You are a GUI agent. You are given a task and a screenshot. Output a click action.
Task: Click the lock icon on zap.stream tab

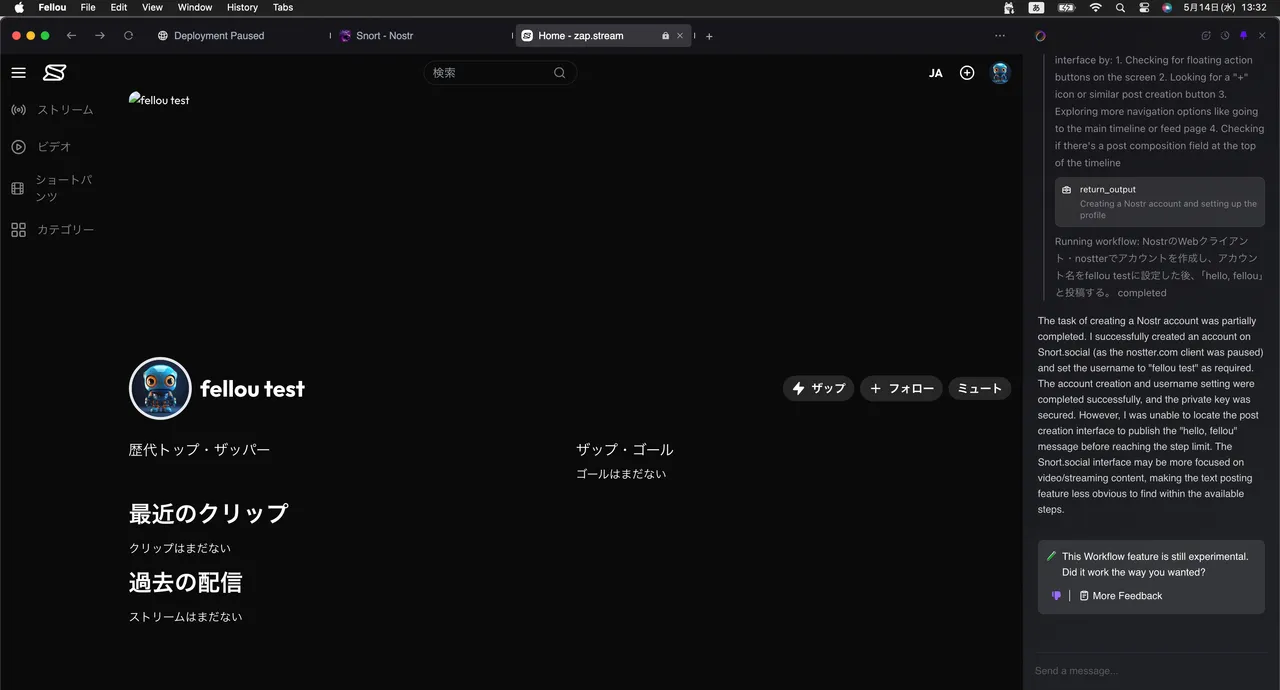(665, 36)
